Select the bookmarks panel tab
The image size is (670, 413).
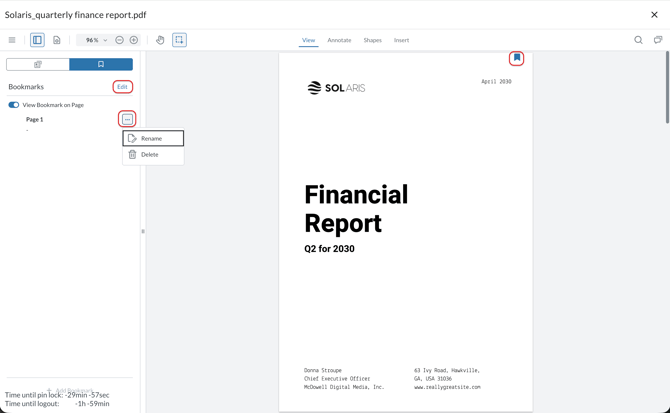101,64
